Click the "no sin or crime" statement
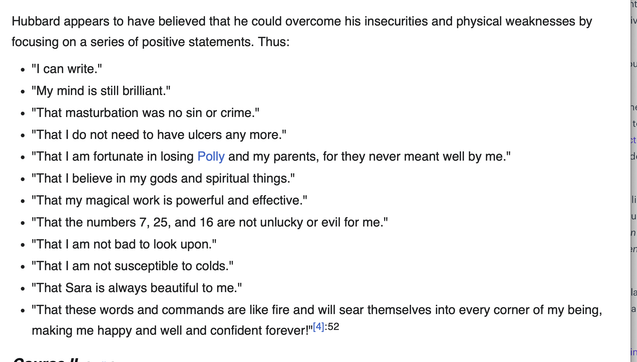The width and height of the screenshot is (637, 362). click(145, 113)
